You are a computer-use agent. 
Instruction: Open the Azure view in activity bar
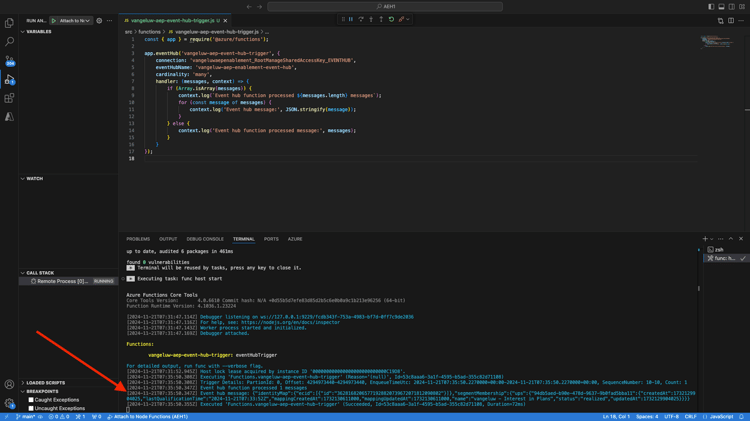10,117
